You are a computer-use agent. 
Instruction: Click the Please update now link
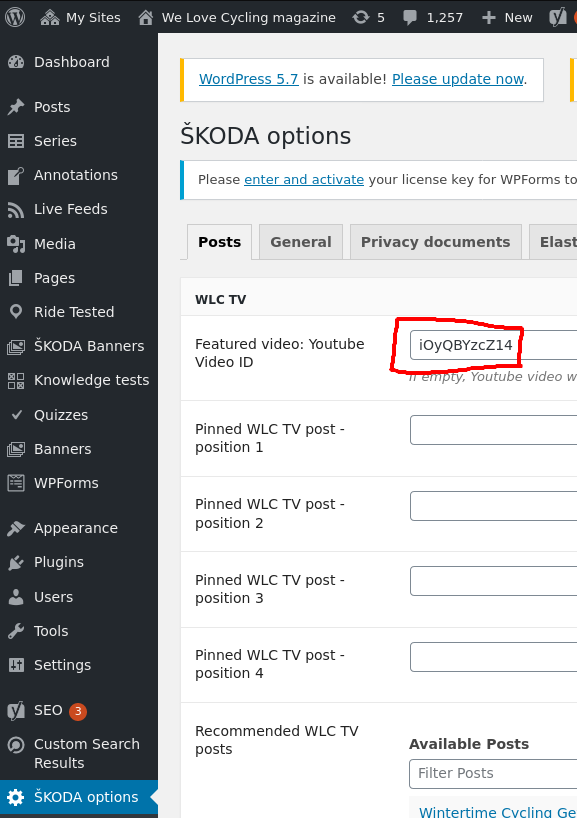[457, 79]
